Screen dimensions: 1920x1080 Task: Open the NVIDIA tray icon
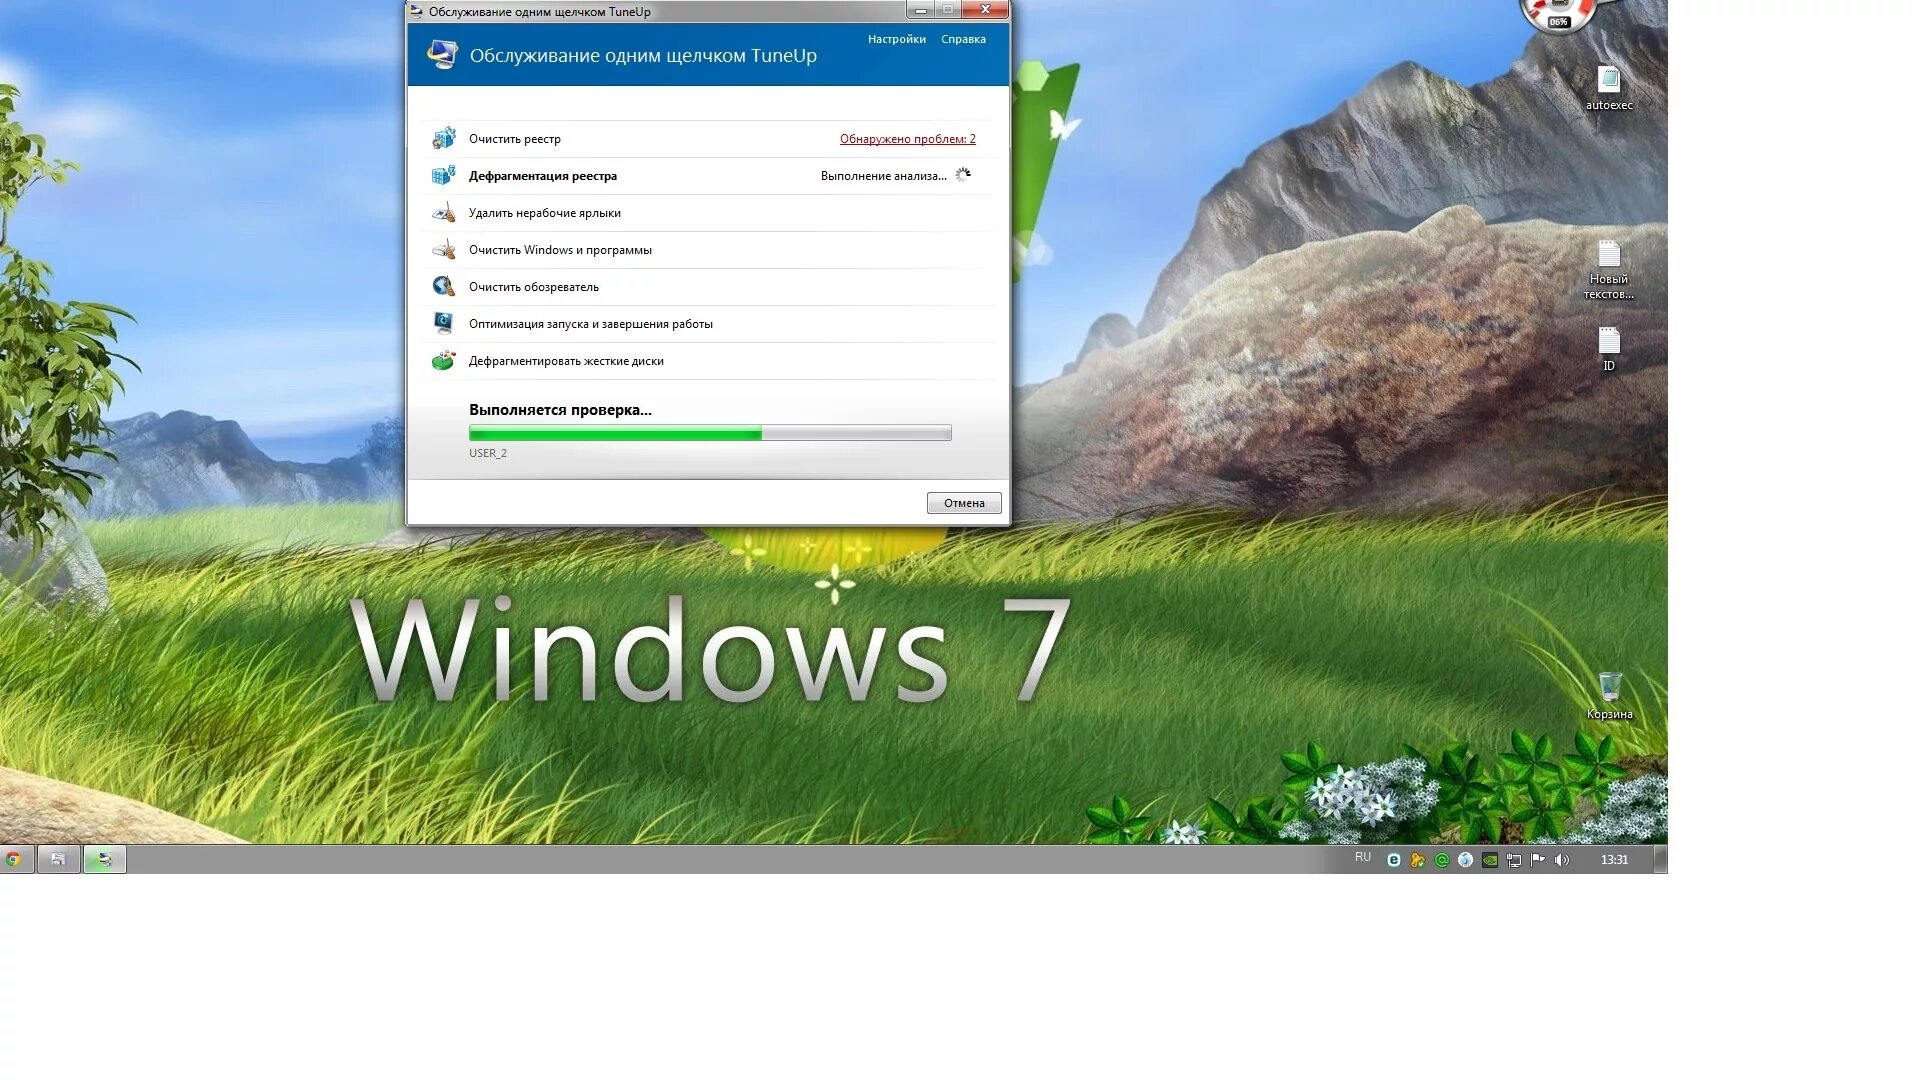point(1489,860)
